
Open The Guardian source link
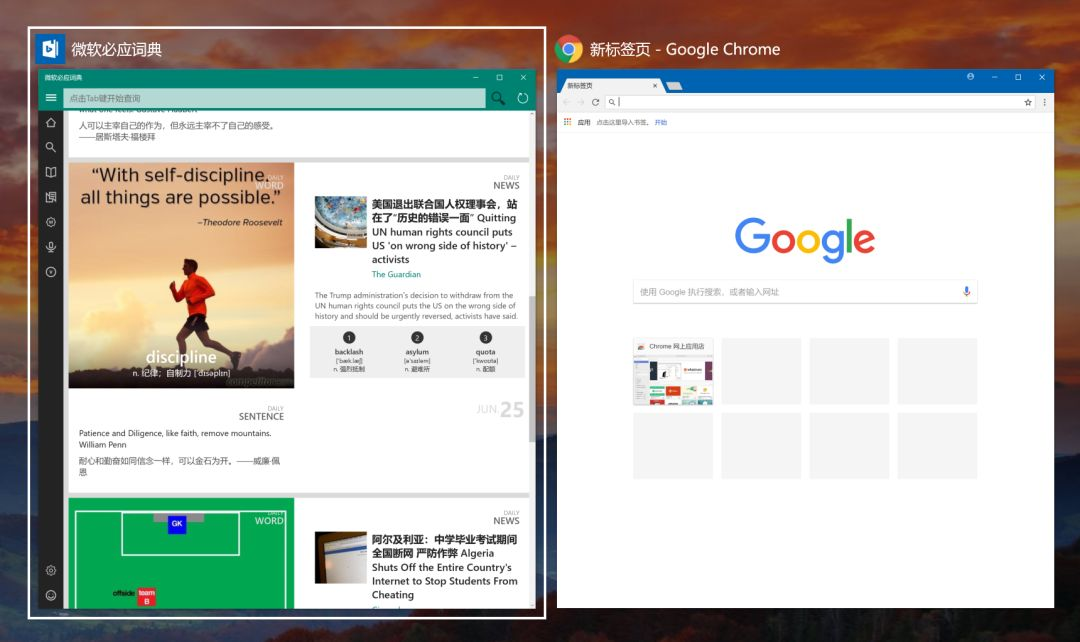click(x=396, y=274)
